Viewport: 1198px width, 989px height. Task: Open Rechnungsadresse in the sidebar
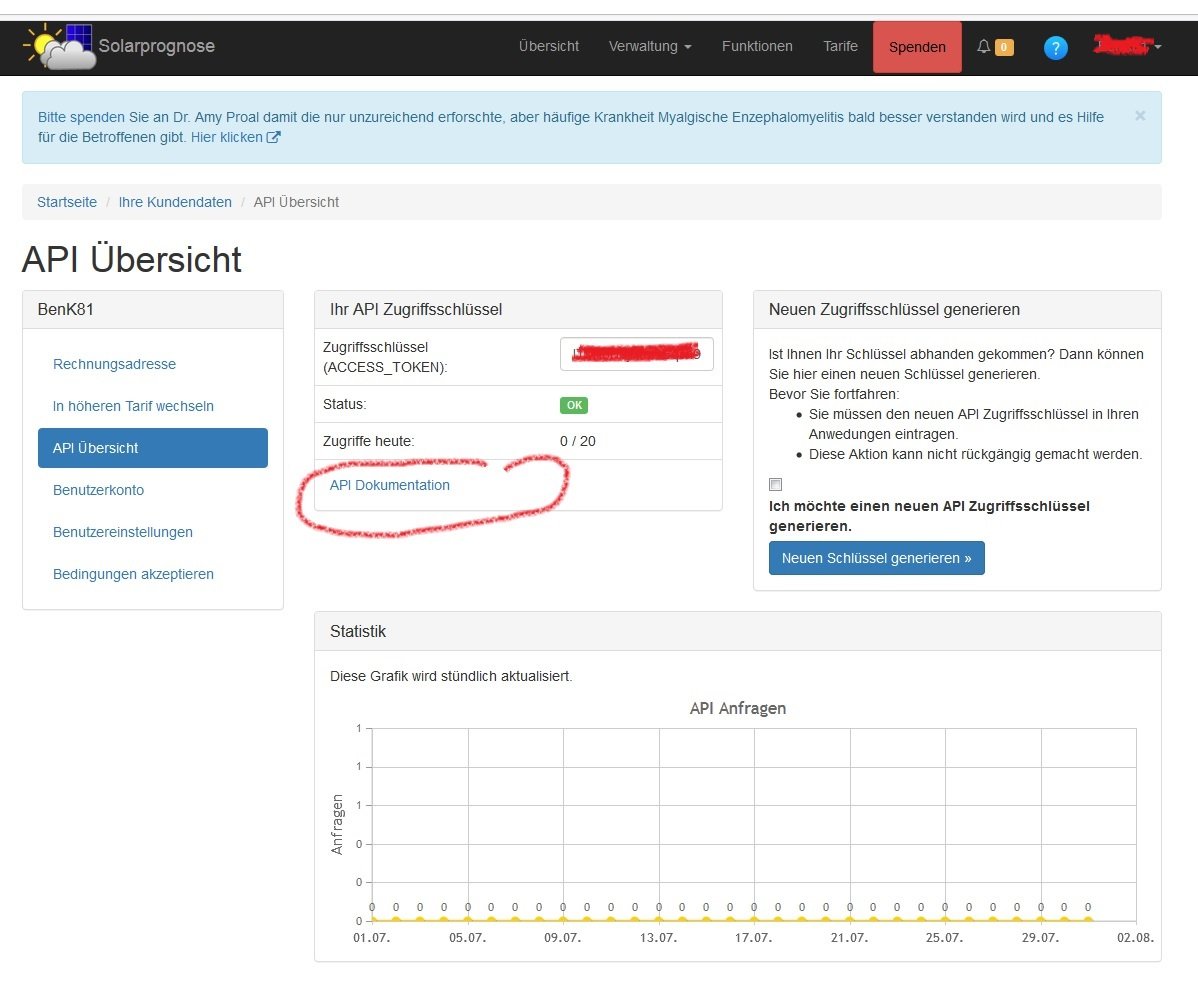114,364
